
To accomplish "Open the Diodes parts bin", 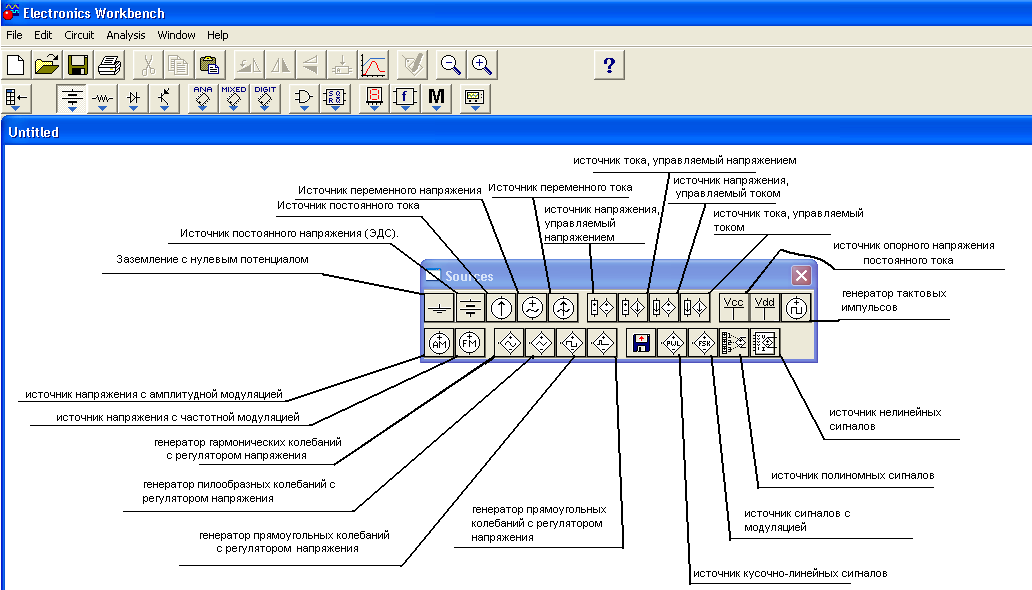I will [x=134, y=98].
